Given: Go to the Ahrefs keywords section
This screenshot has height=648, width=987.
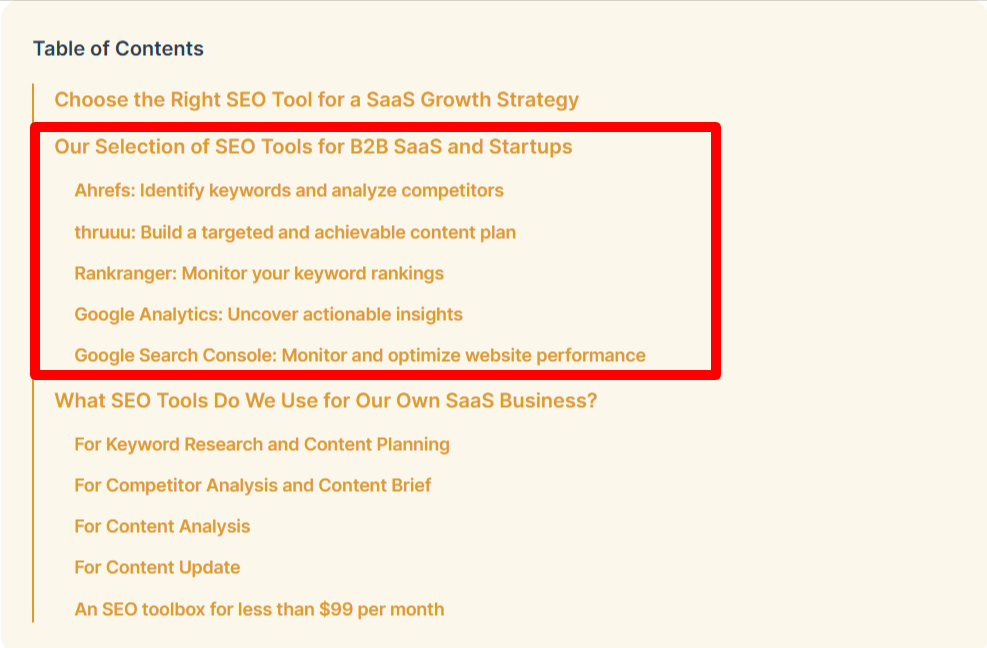Looking at the screenshot, I should (289, 190).
